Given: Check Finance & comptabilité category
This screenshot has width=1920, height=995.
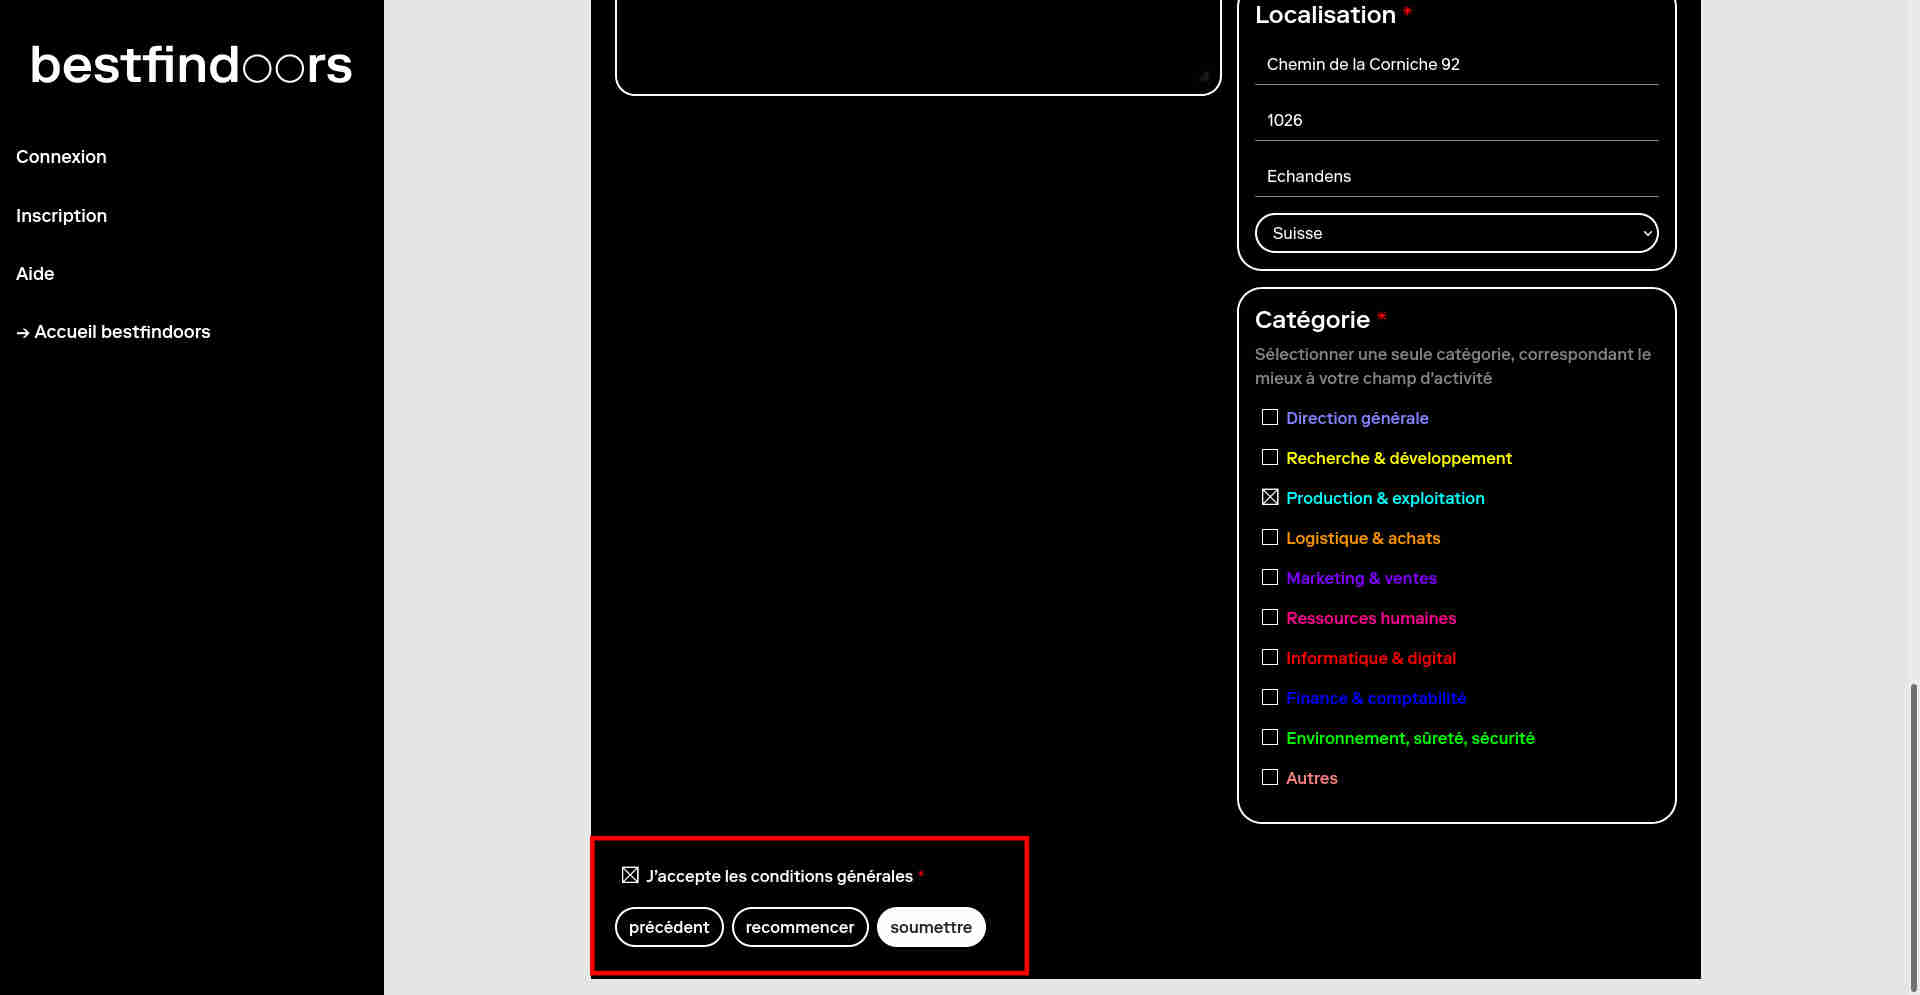Looking at the screenshot, I should coord(1270,697).
